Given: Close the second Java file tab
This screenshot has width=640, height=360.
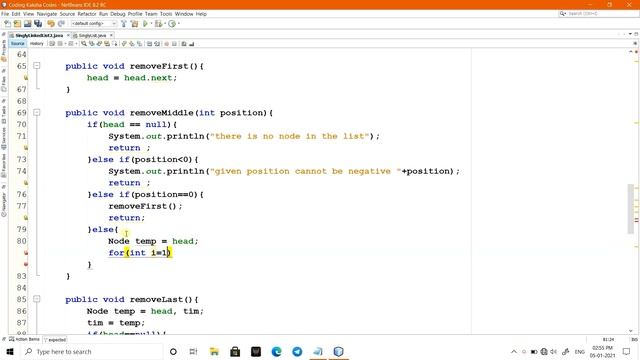Looking at the screenshot, I should coord(111,36).
